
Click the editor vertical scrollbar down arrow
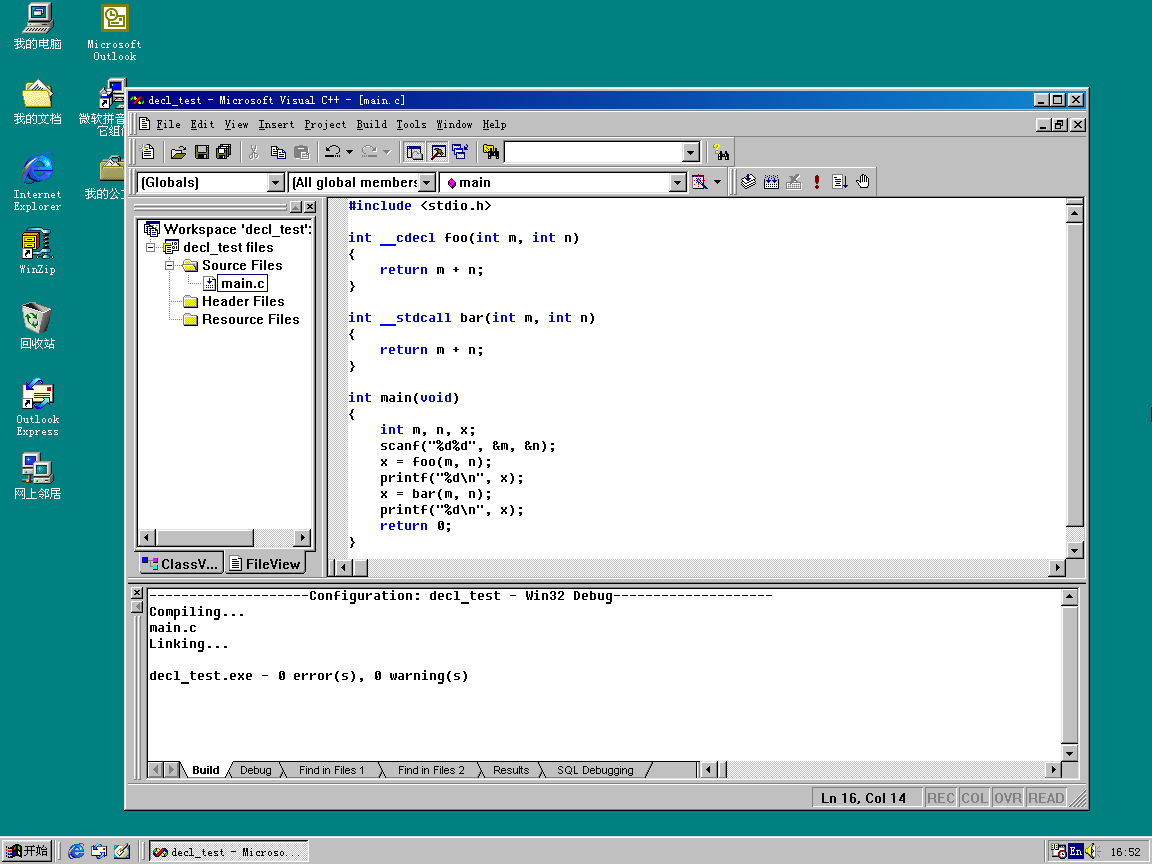click(x=1074, y=550)
